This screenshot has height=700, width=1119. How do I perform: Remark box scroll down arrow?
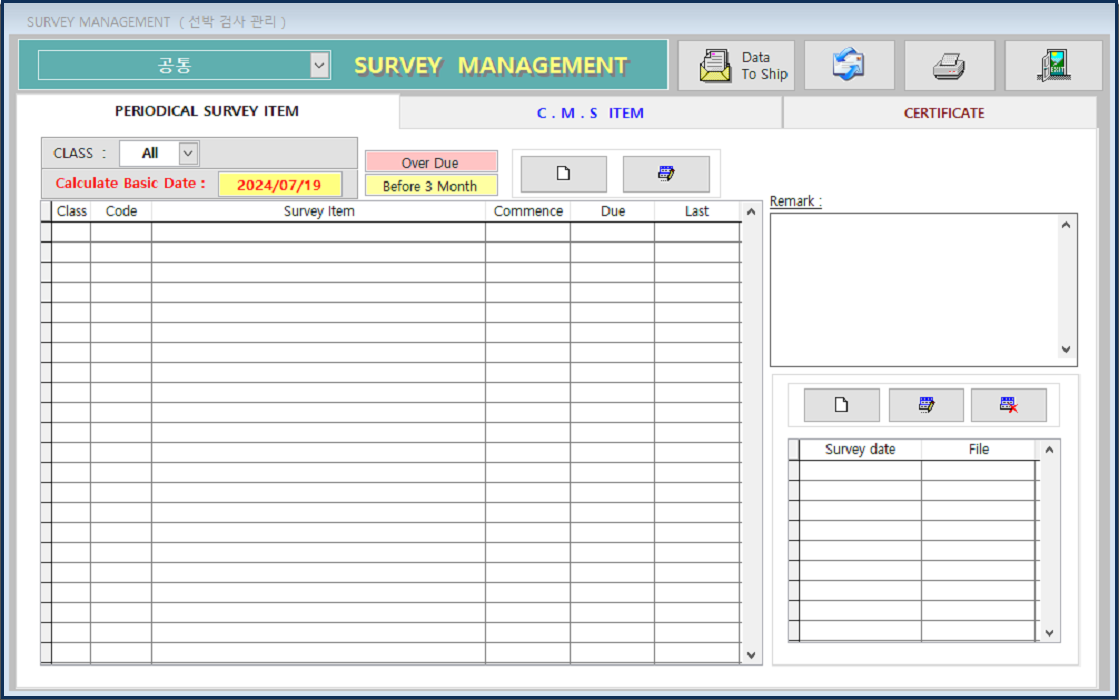pos(1066,349)
